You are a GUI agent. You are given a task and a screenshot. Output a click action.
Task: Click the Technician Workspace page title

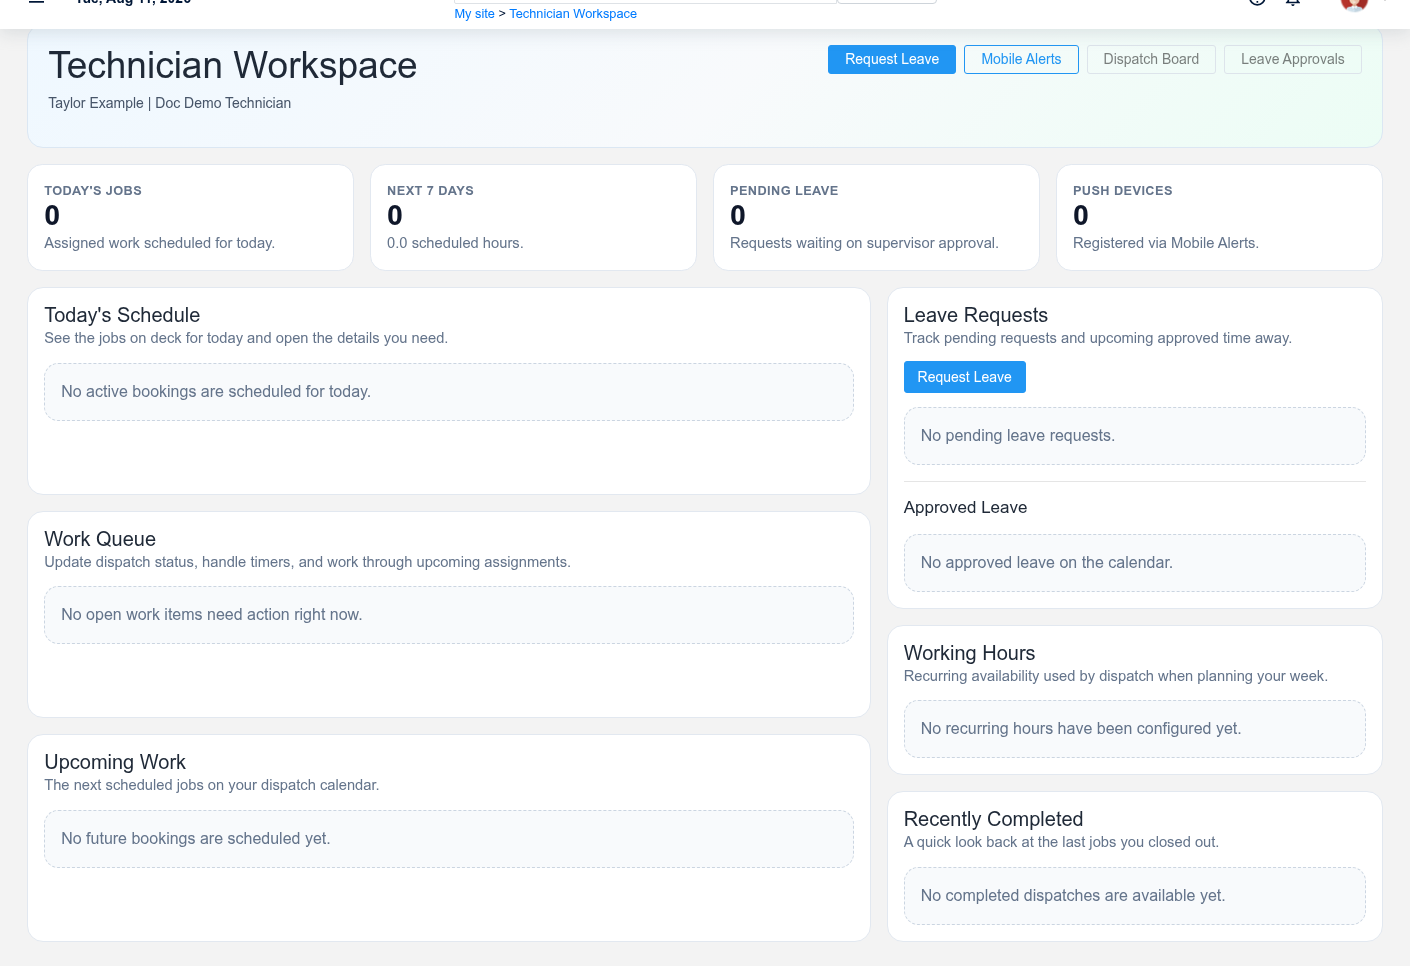point(232,66)
